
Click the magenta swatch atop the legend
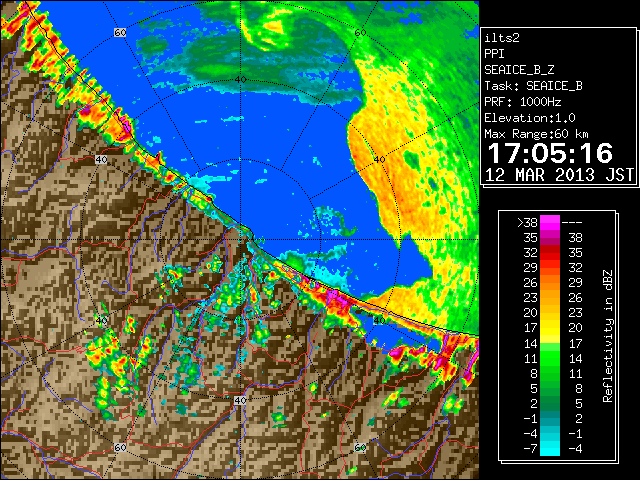pos(550,223)
